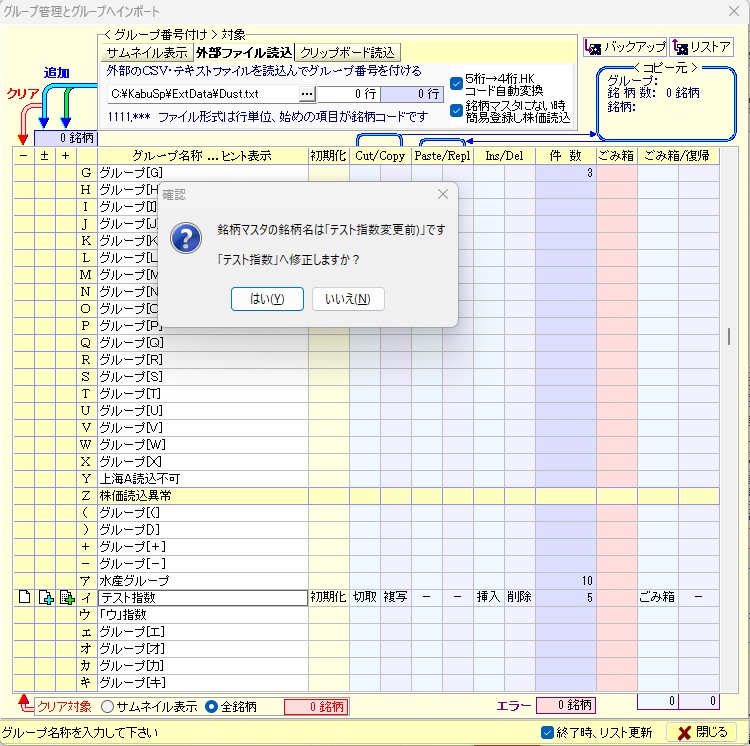Image resolution: width=750 pixels, height=746 pixels.
Task: Click the green plus add icon in row イ
Action: [66, 598]
